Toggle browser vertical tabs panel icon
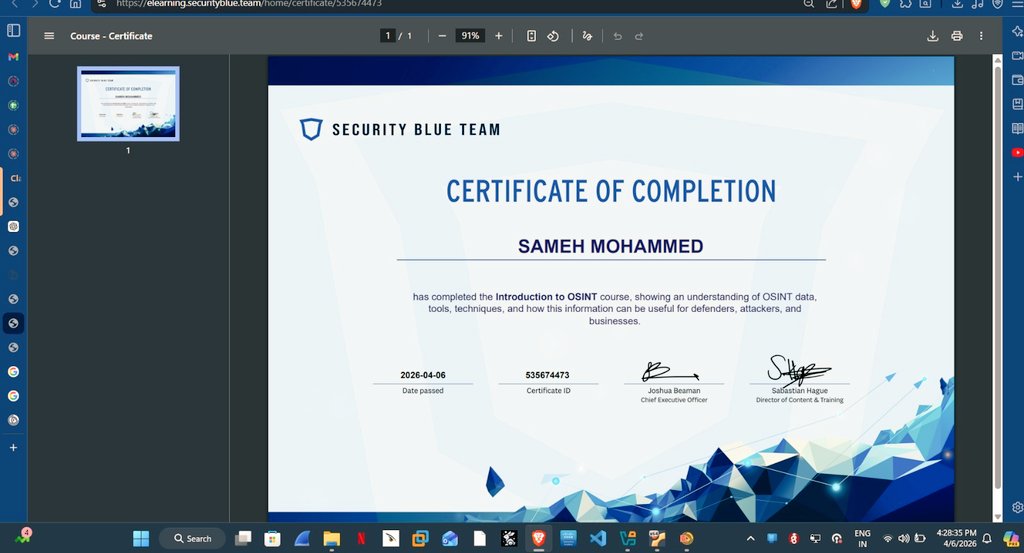This screenshot has width=1024, height=553. [14, 30]
